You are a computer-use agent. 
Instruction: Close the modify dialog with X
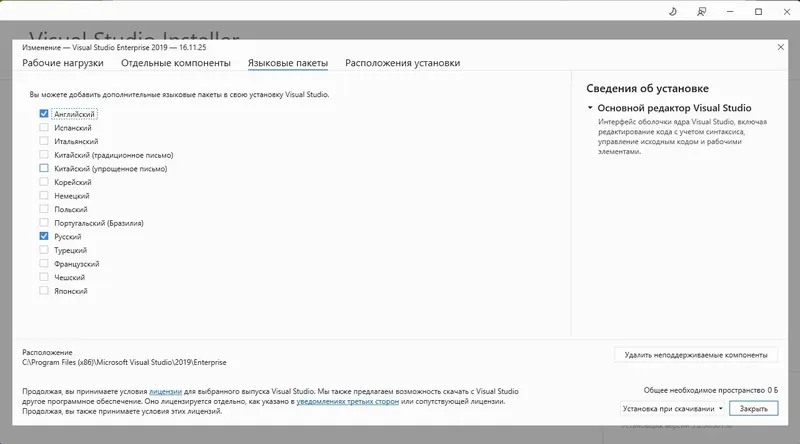click(780, 47)
